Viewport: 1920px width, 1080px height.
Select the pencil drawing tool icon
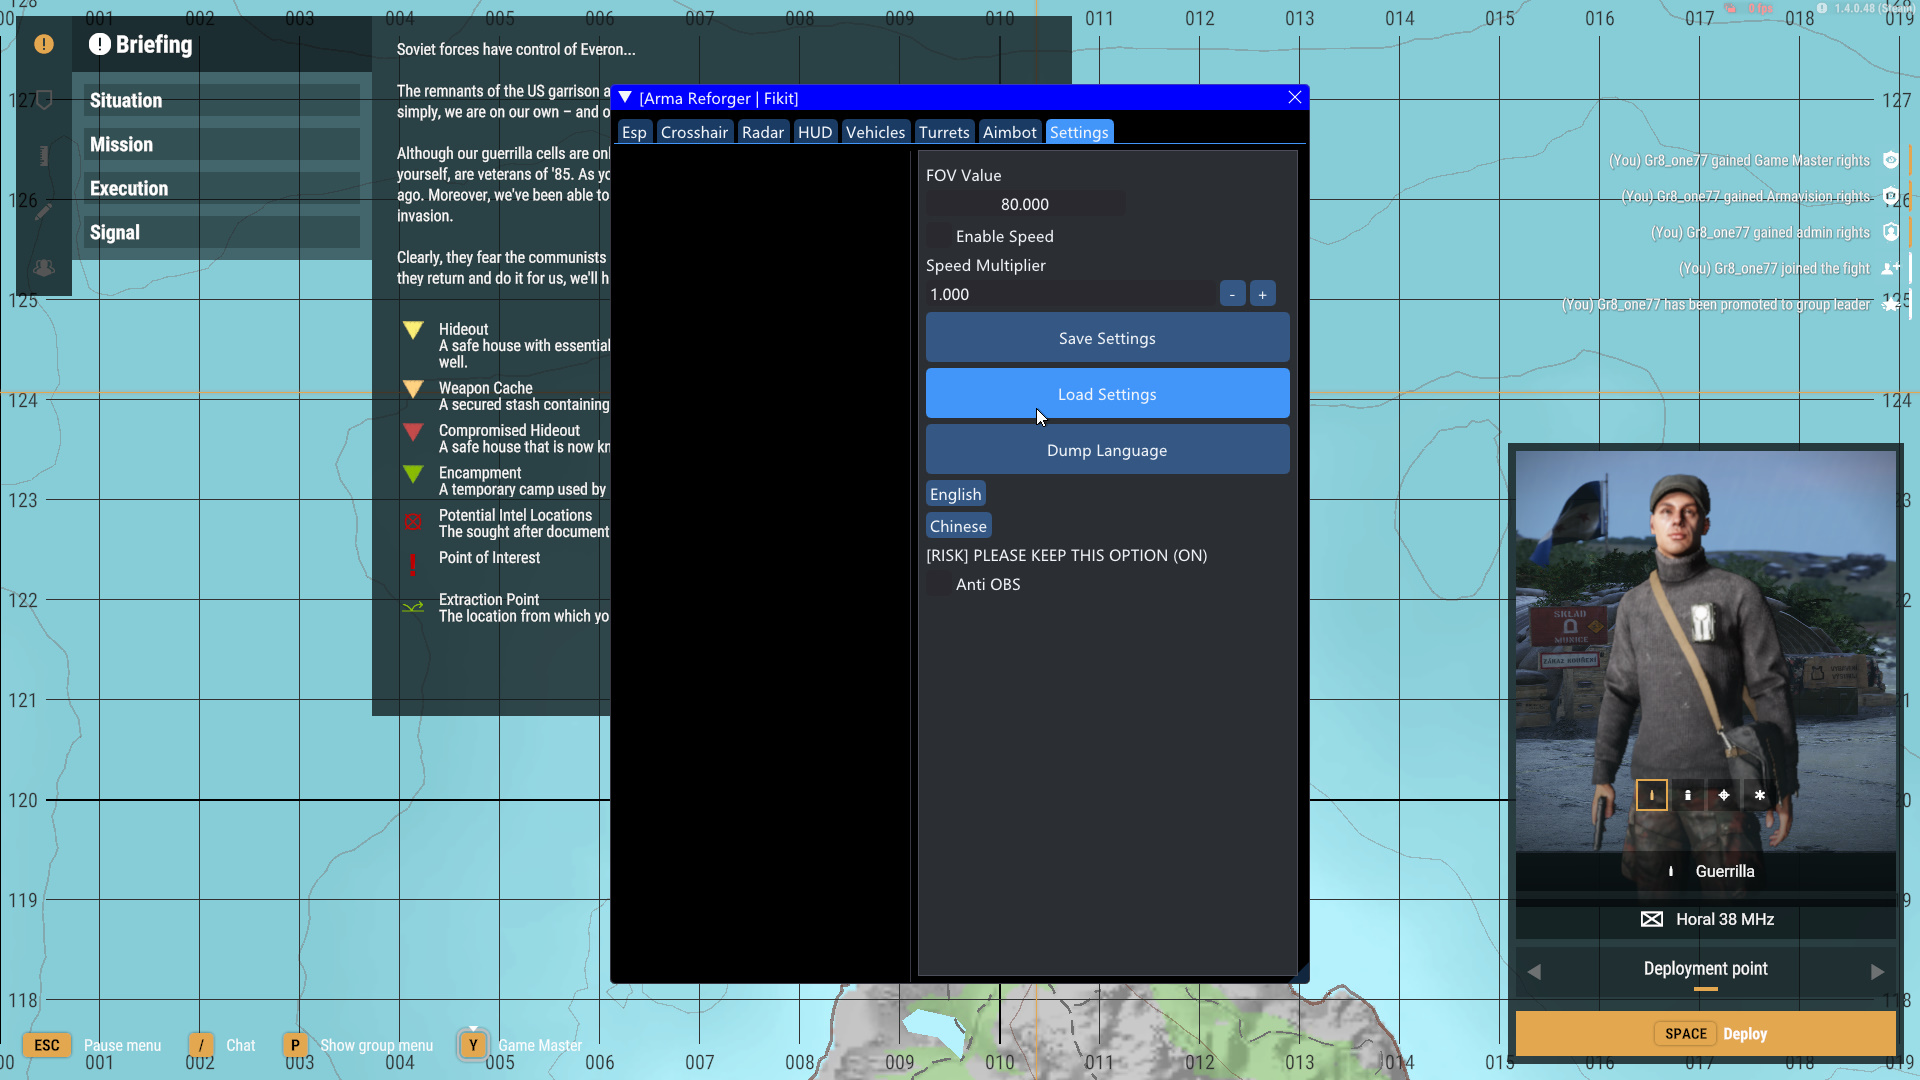point(44,212)
